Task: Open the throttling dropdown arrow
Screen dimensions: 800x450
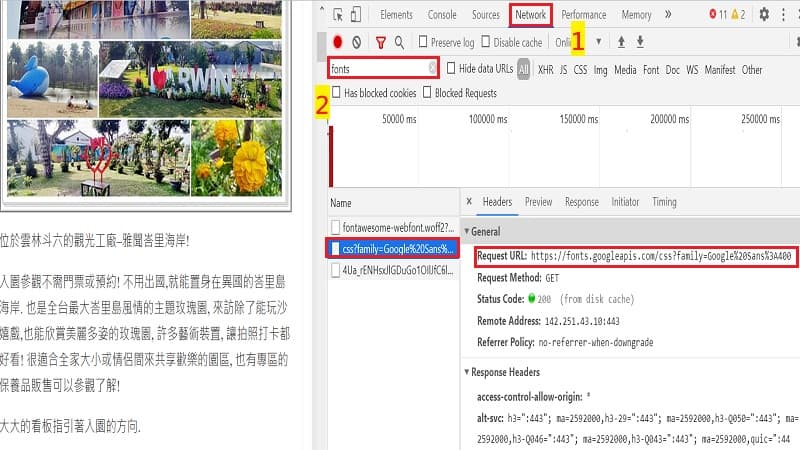Action: coord(599,42)
